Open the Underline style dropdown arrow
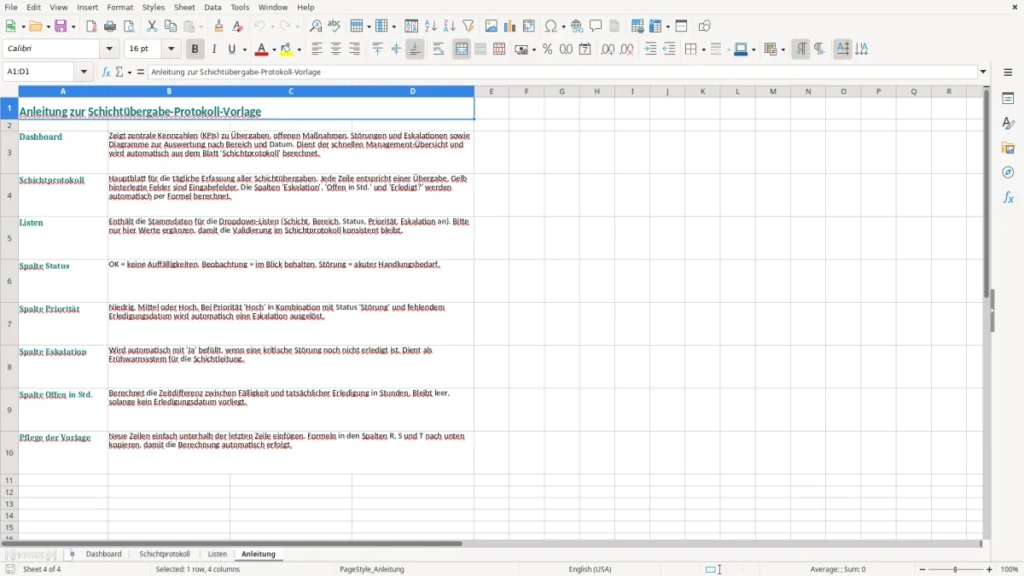 click(x=245, y=50)
